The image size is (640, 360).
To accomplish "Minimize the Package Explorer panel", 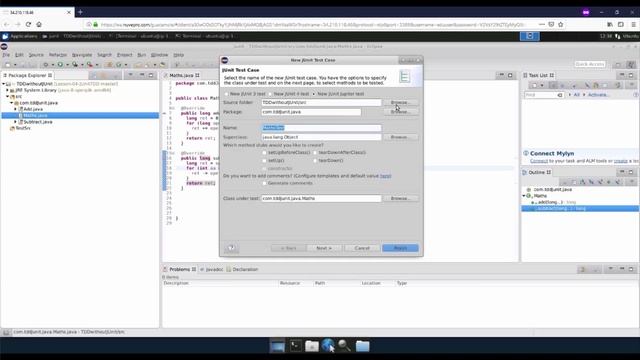I will pos(142,75).
